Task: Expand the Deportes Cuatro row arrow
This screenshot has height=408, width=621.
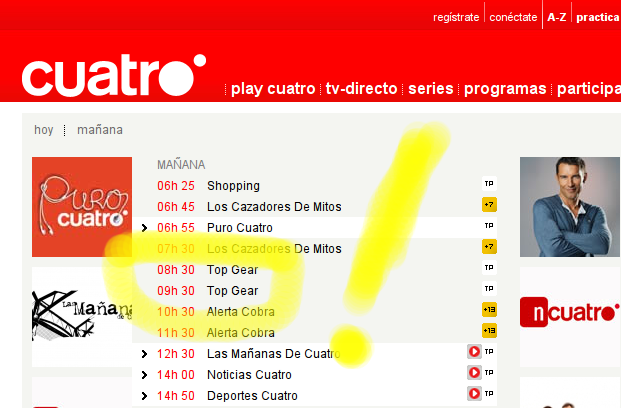Action: (x=144, y=396)
